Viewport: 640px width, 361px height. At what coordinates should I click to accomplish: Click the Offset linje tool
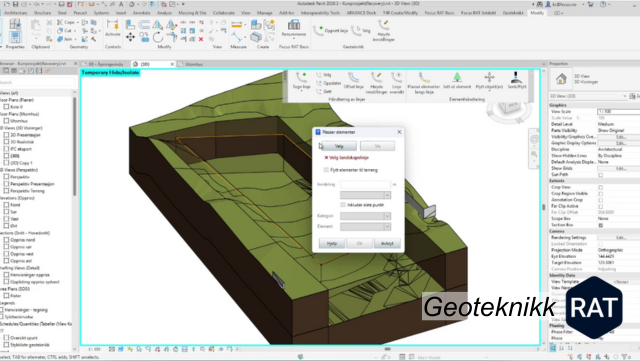click(353, 80)
